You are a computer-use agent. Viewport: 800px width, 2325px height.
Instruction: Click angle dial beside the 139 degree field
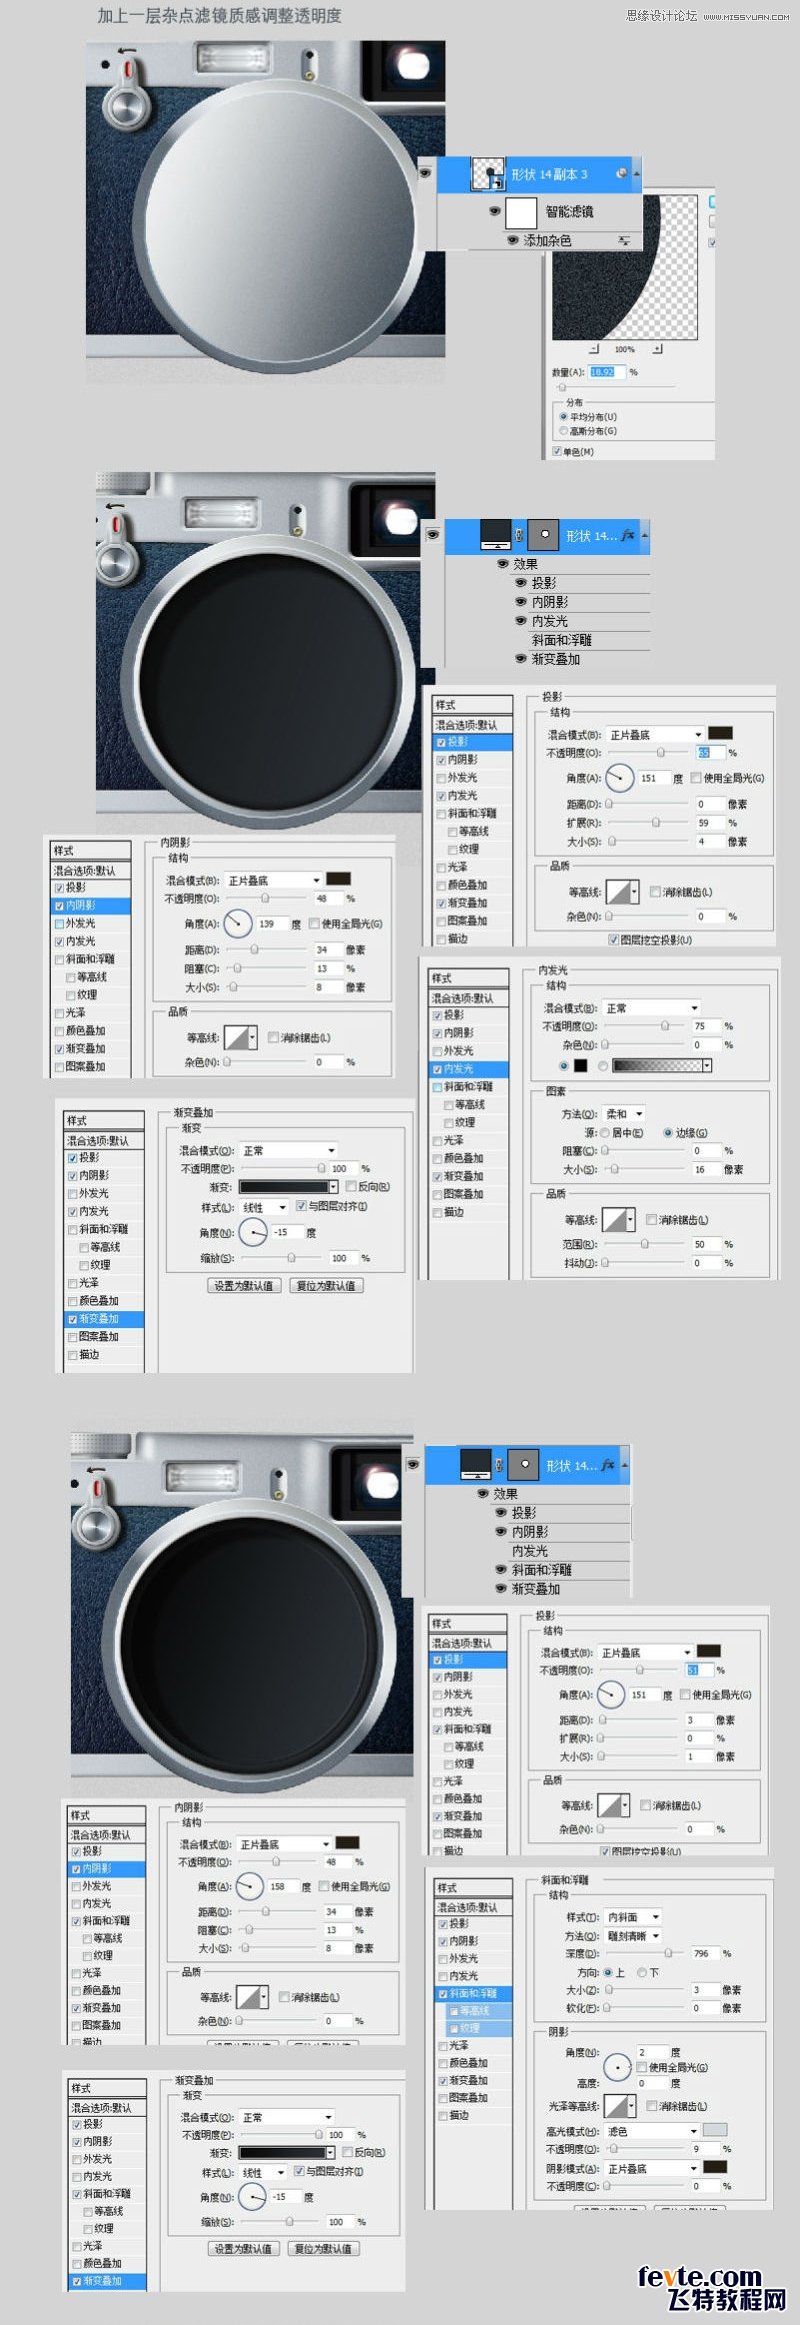point(238,923)
